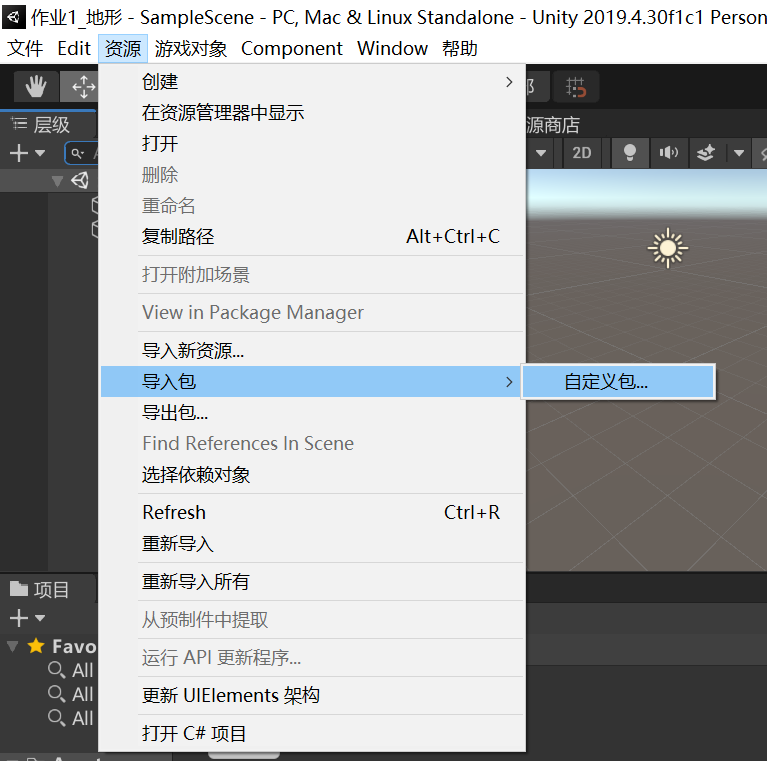Open hierarchy create plus dropdown
The width and height of the screenshot is (767, 761).
27,153
